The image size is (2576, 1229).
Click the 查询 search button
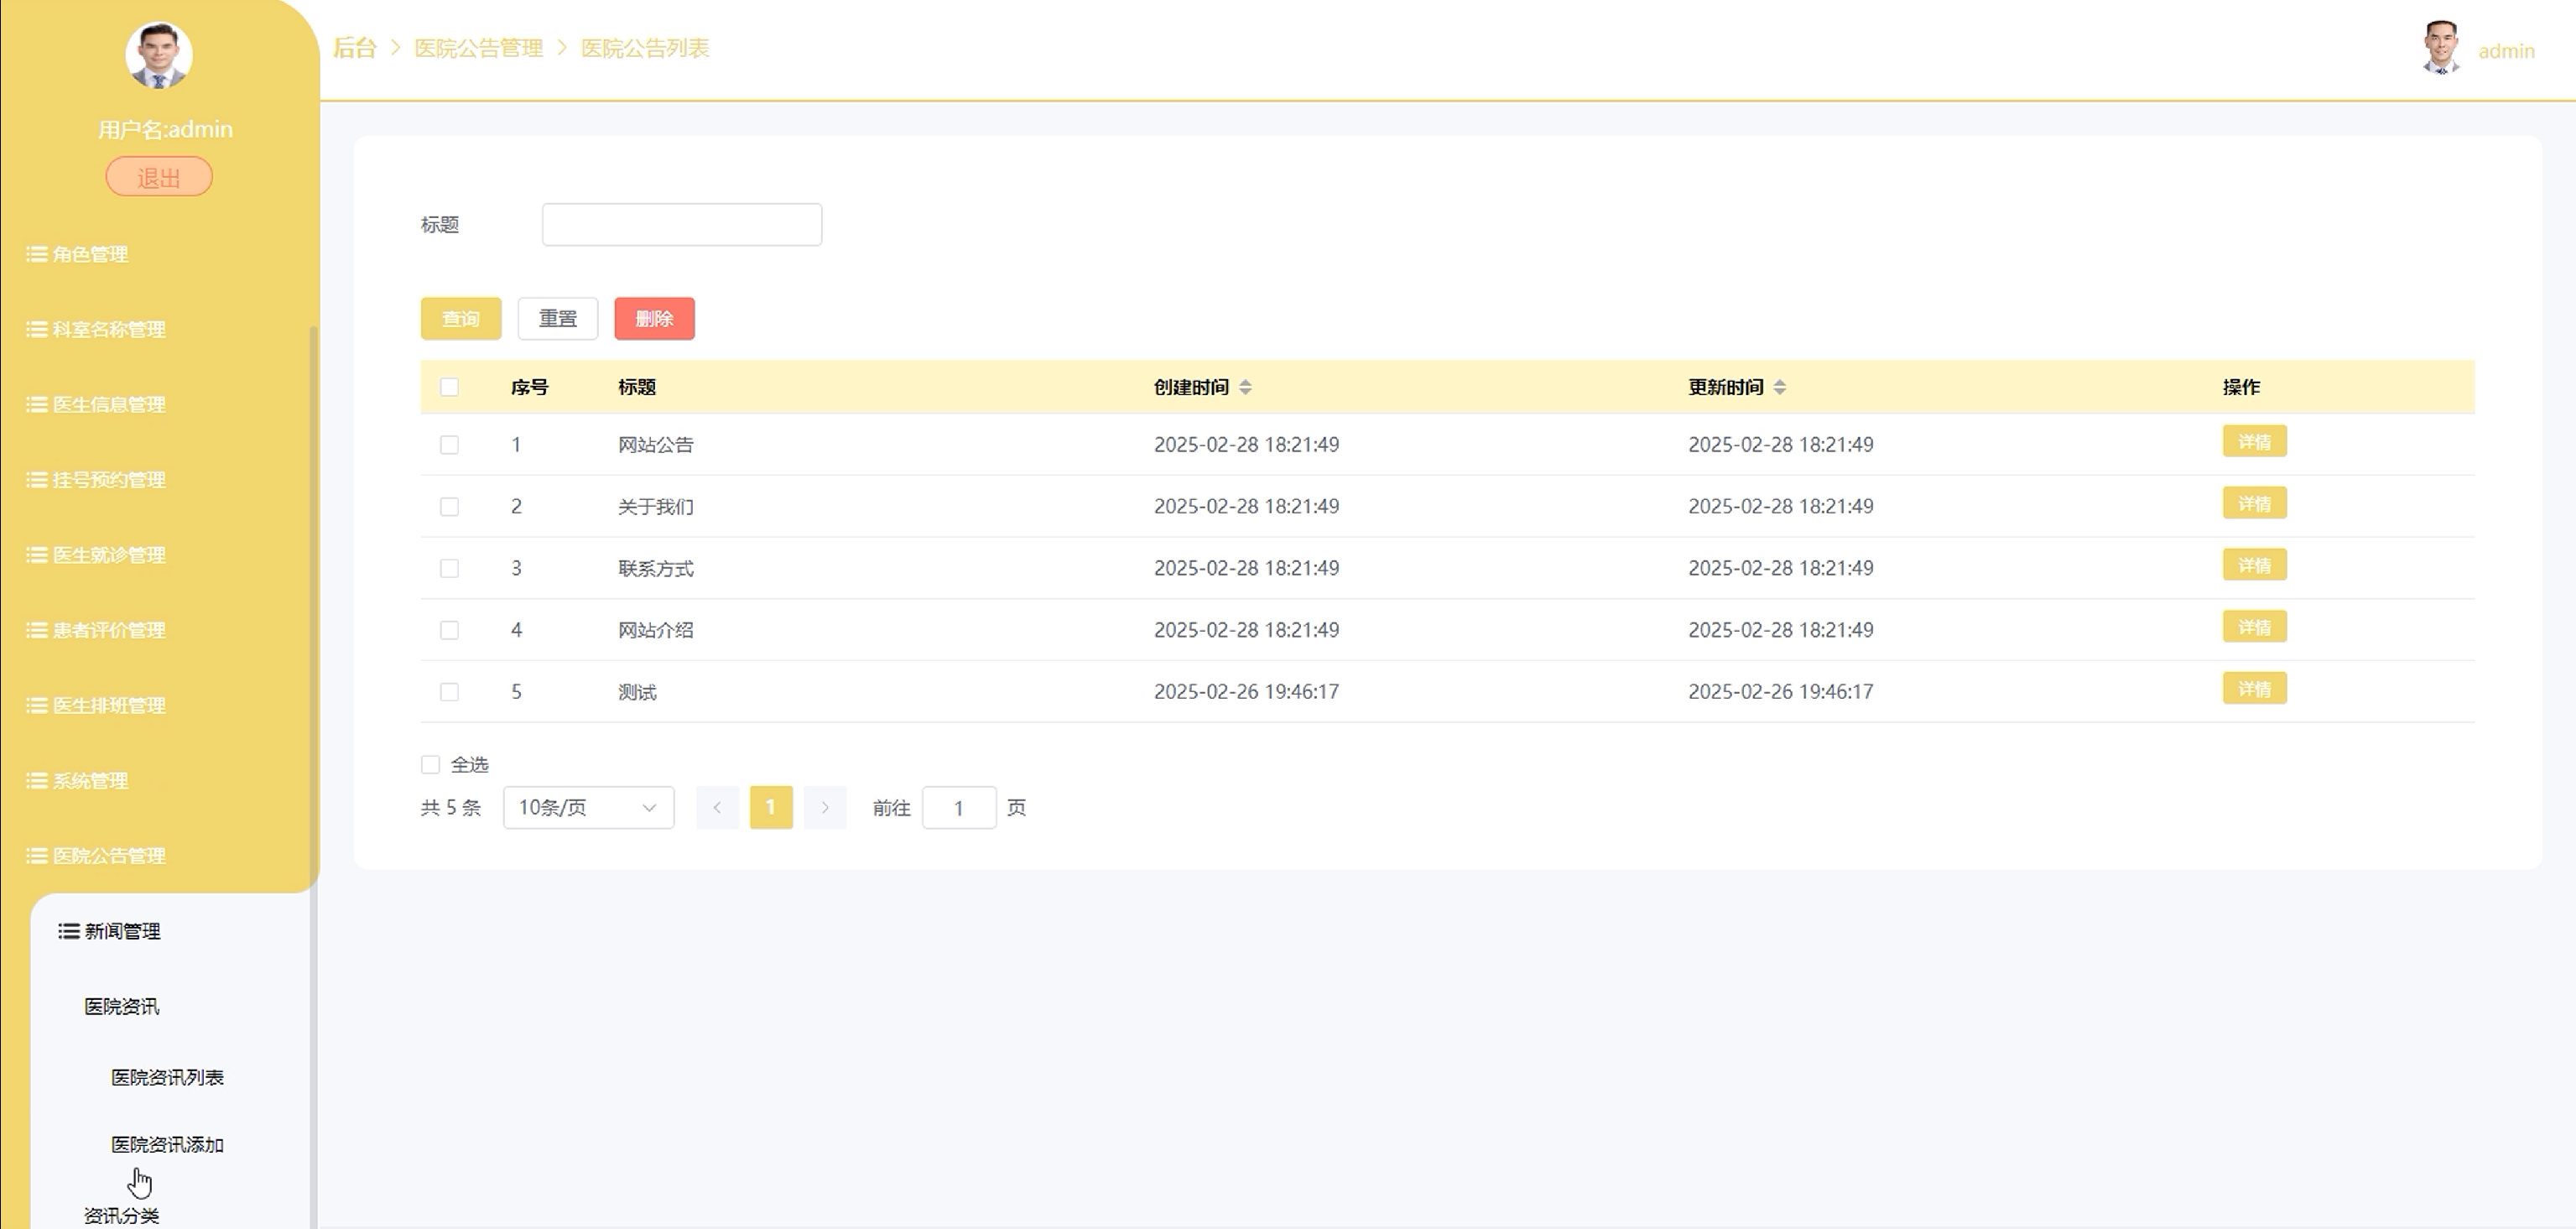pos(461,318)
